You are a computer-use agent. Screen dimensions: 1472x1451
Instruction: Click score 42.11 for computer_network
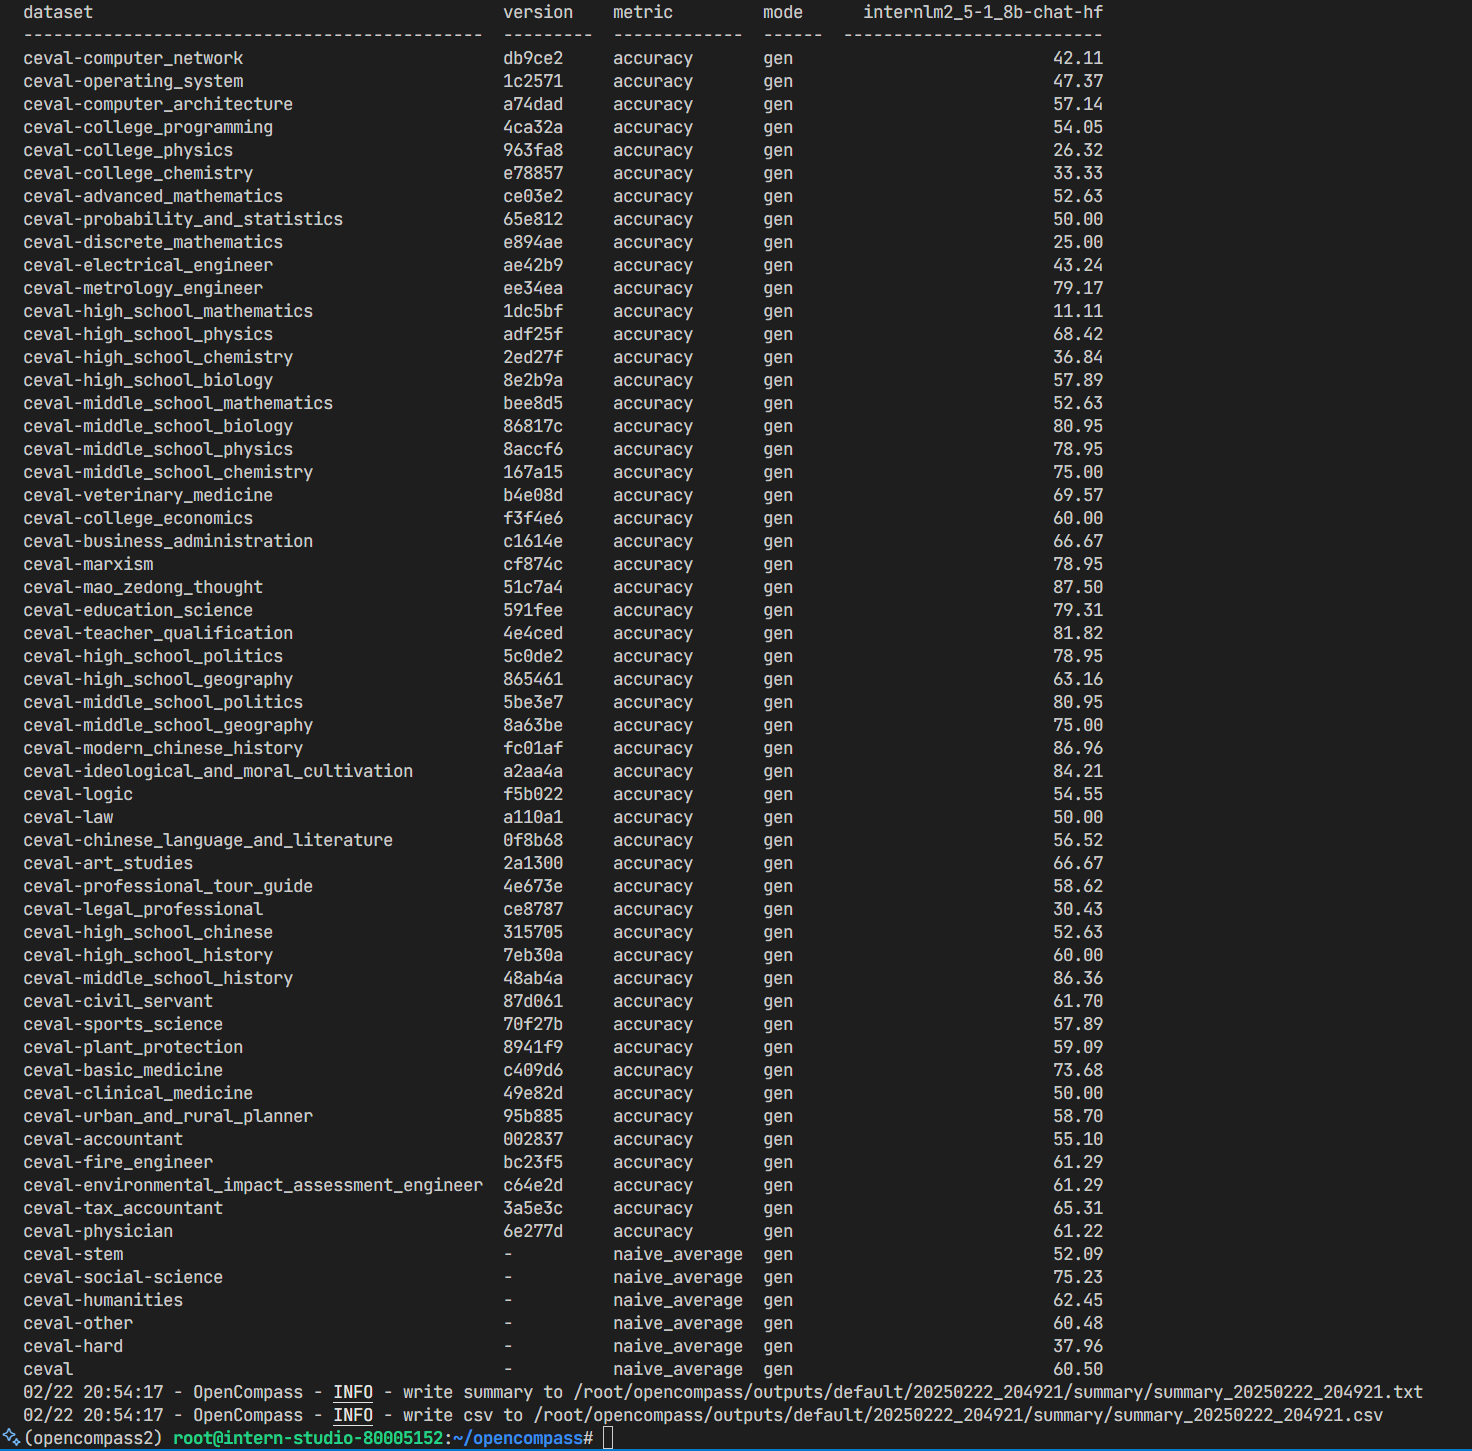[x=1078, y=58]
